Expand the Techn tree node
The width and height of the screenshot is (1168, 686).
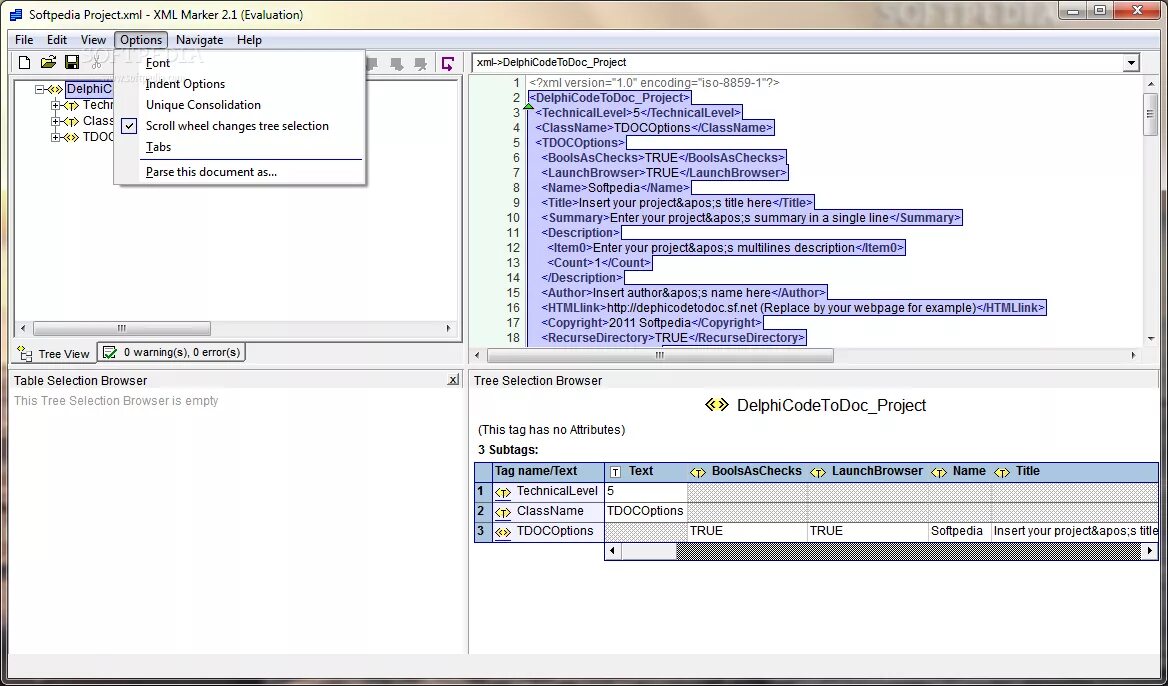tap(55, 105)
